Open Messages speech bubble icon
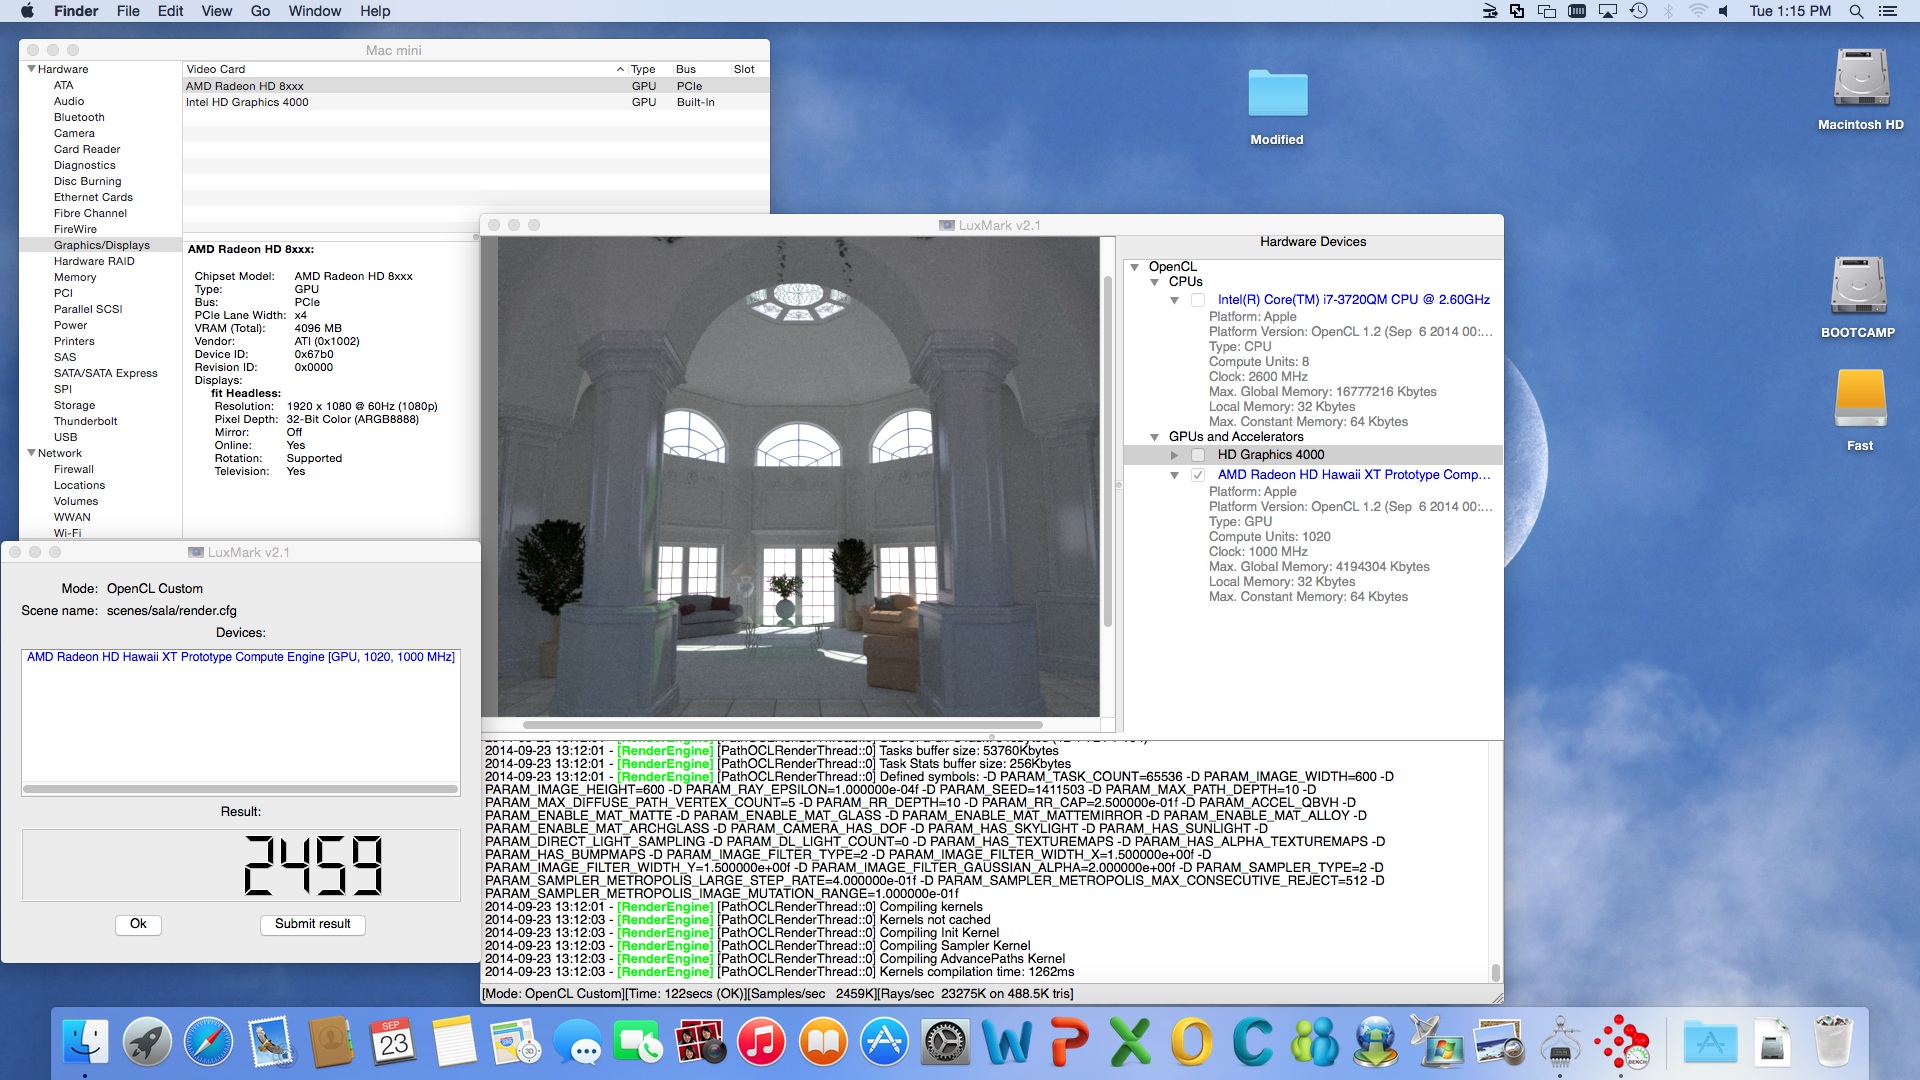 (577, 1042)
